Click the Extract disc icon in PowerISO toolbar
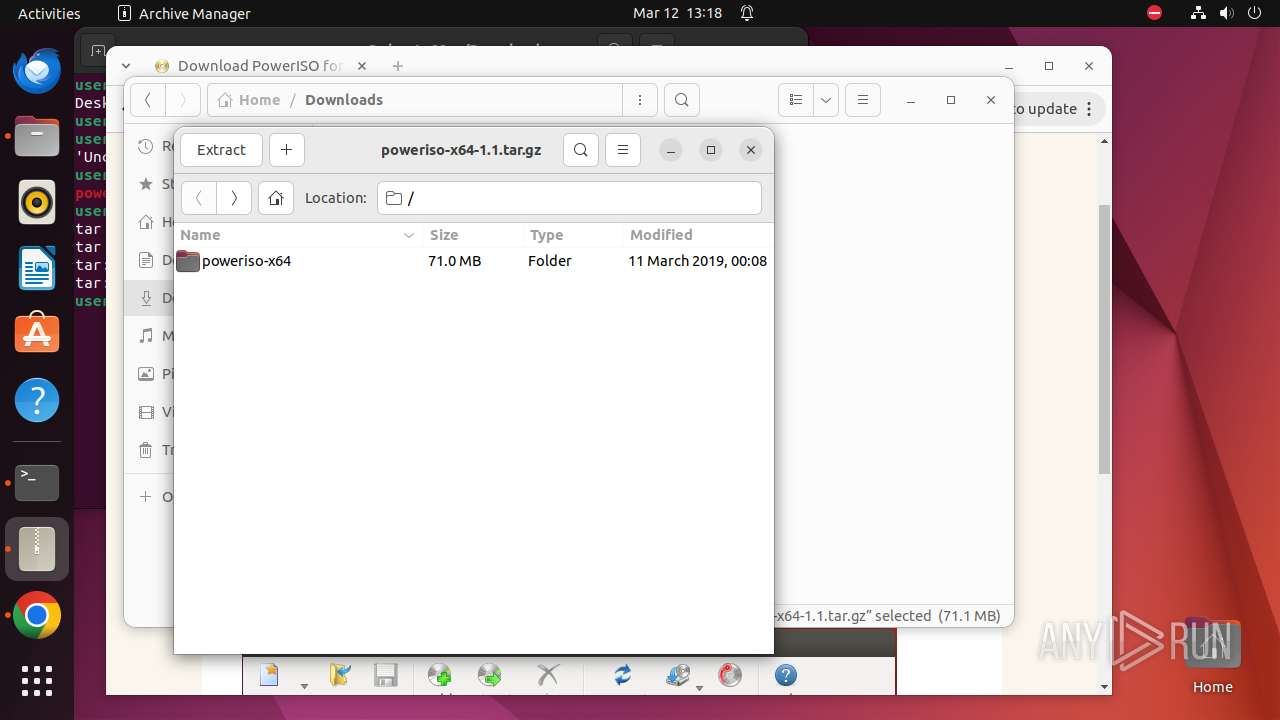 [x=490, y=675]
